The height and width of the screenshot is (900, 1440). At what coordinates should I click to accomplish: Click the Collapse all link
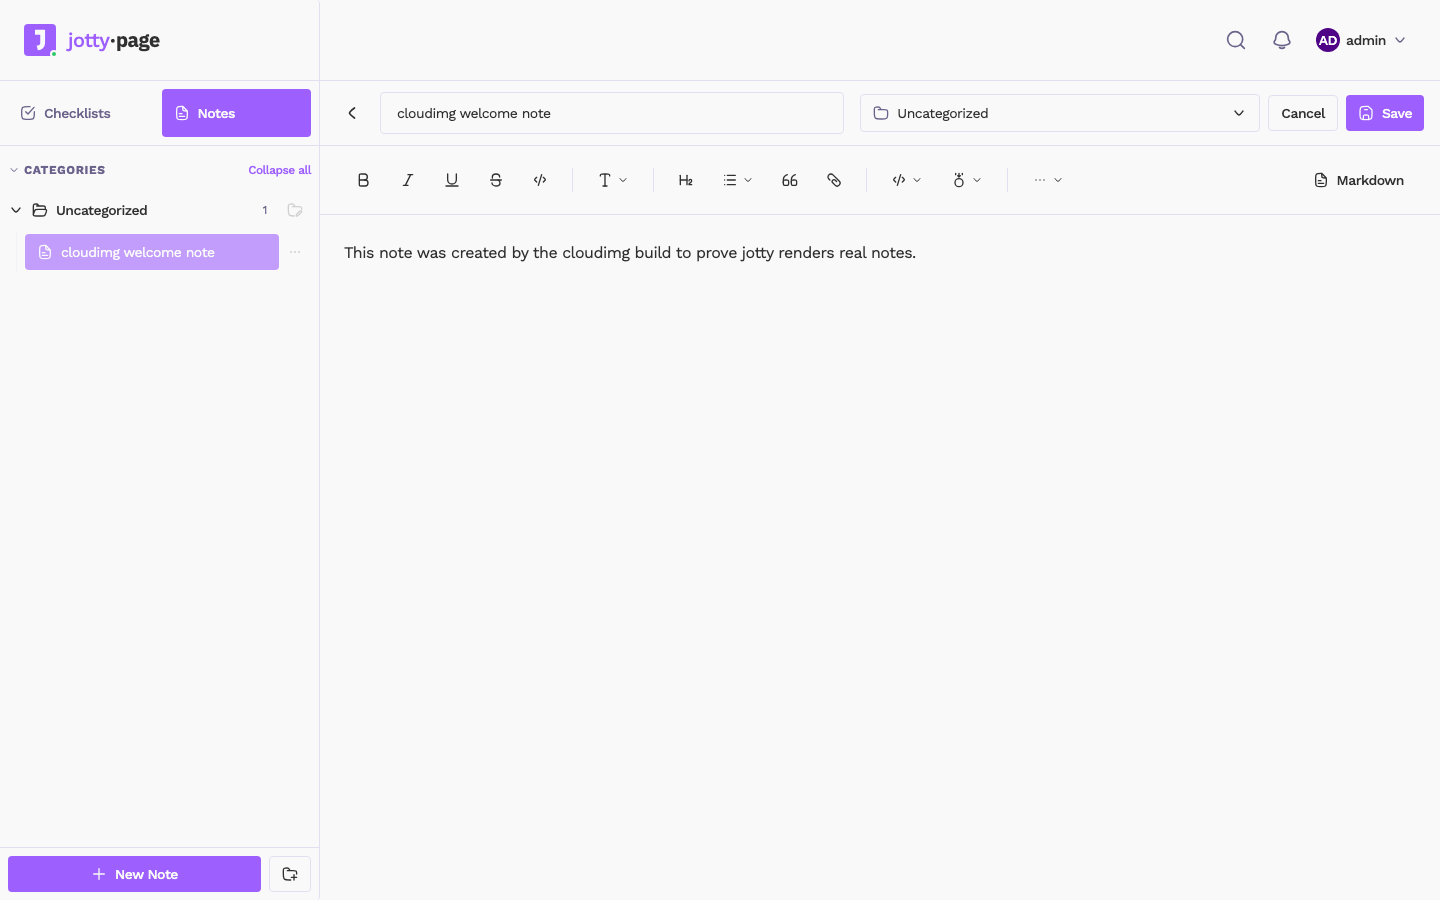[x=280, y=170]
